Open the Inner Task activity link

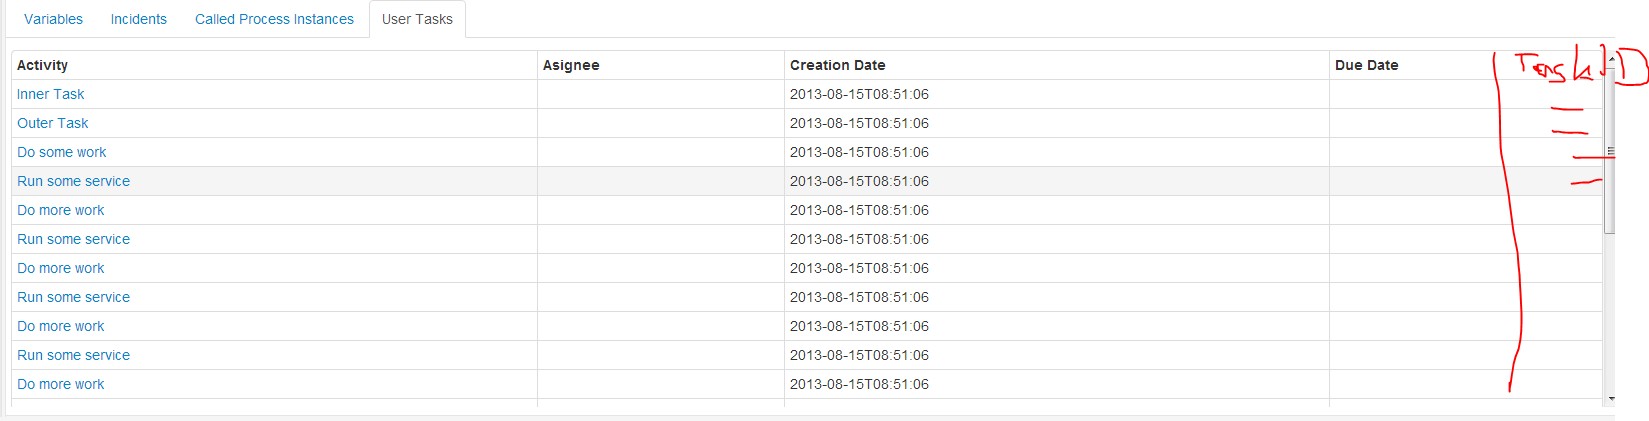[51, 94]
